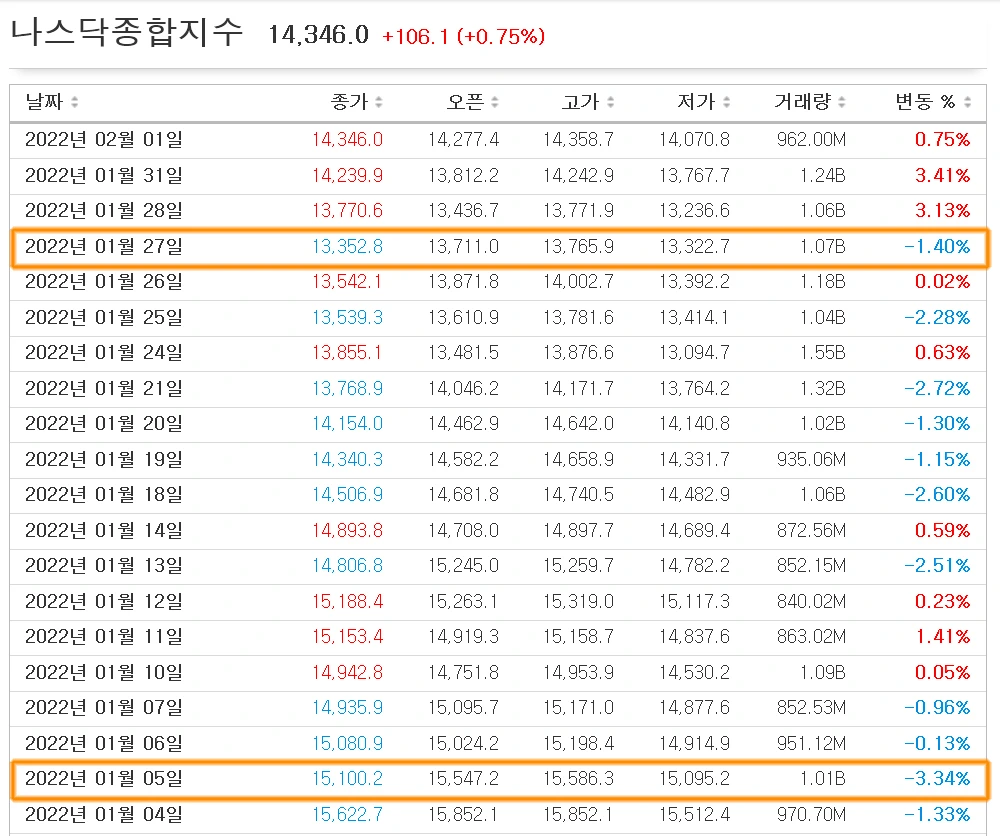Click closing price 13,352.8

[x=348, y=246]
